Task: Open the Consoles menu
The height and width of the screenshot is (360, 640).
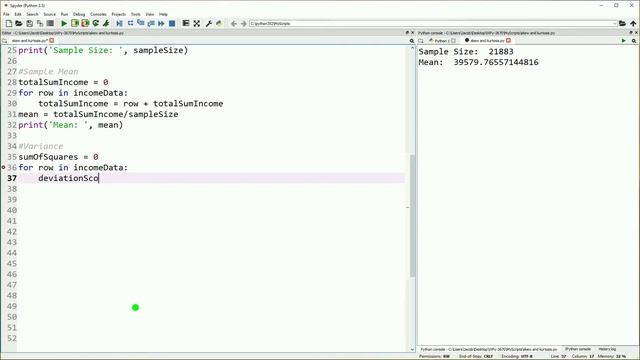Action: (98, 14)
